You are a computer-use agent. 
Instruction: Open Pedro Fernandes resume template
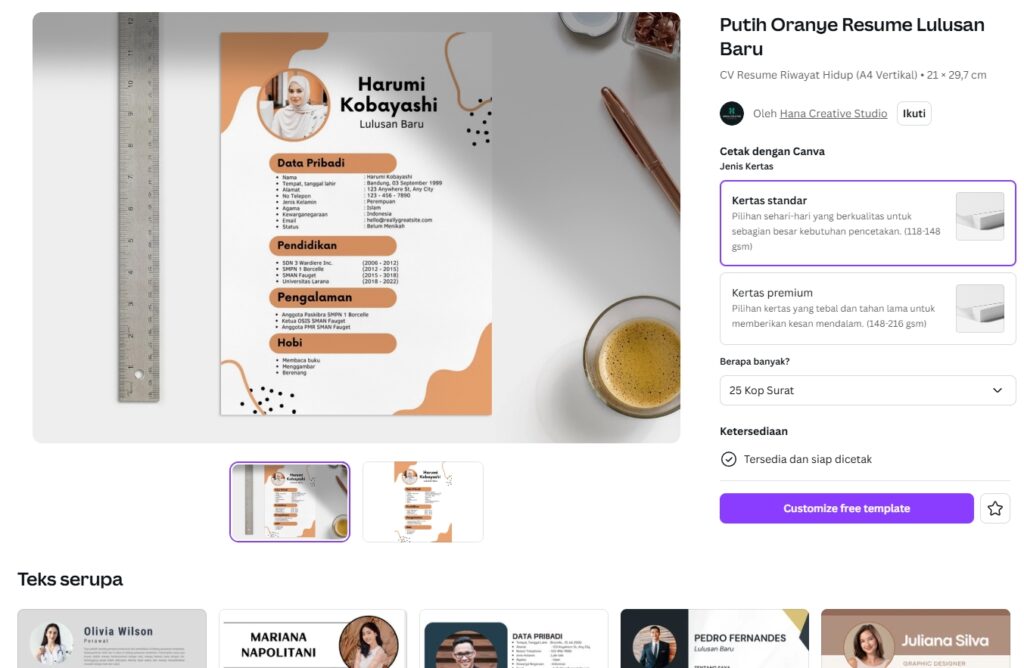(714, 639)
